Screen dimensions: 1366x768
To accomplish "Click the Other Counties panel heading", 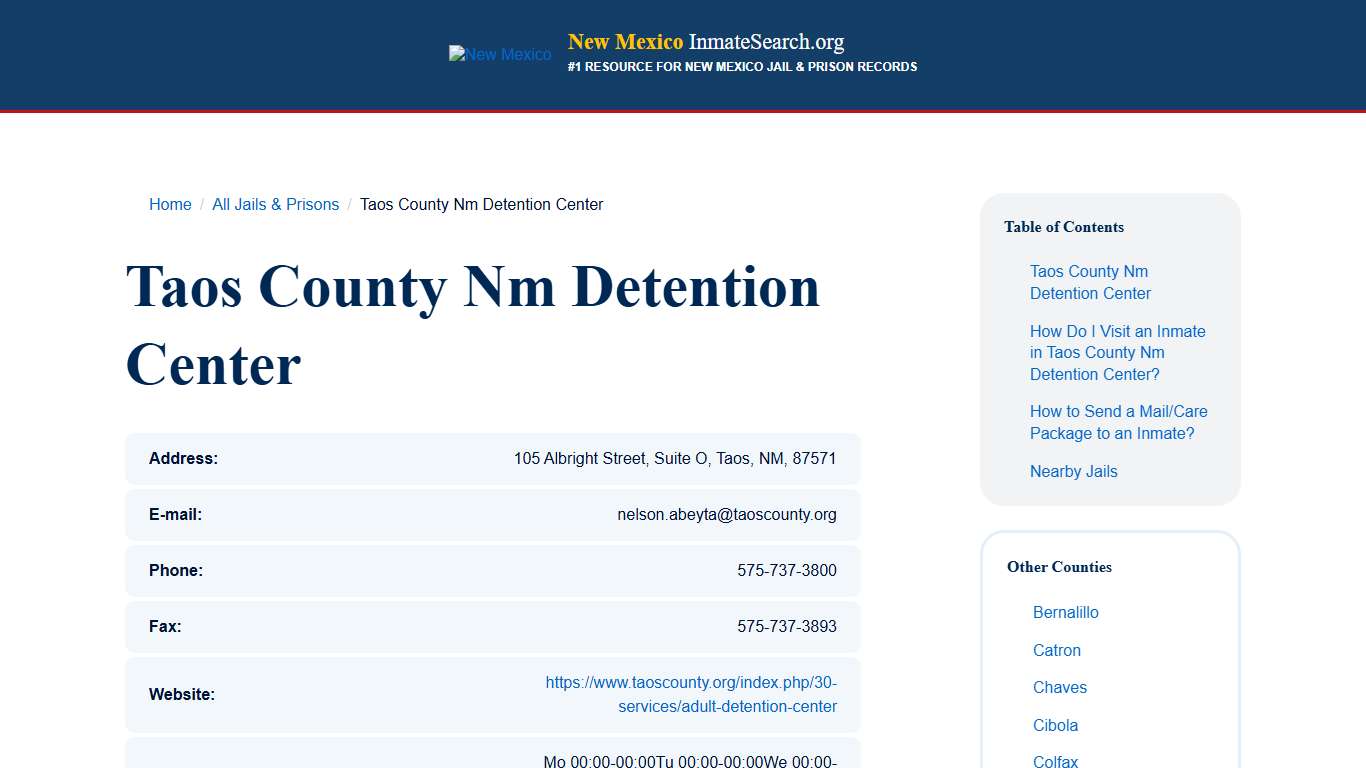I will click(x=1059, y=567).
